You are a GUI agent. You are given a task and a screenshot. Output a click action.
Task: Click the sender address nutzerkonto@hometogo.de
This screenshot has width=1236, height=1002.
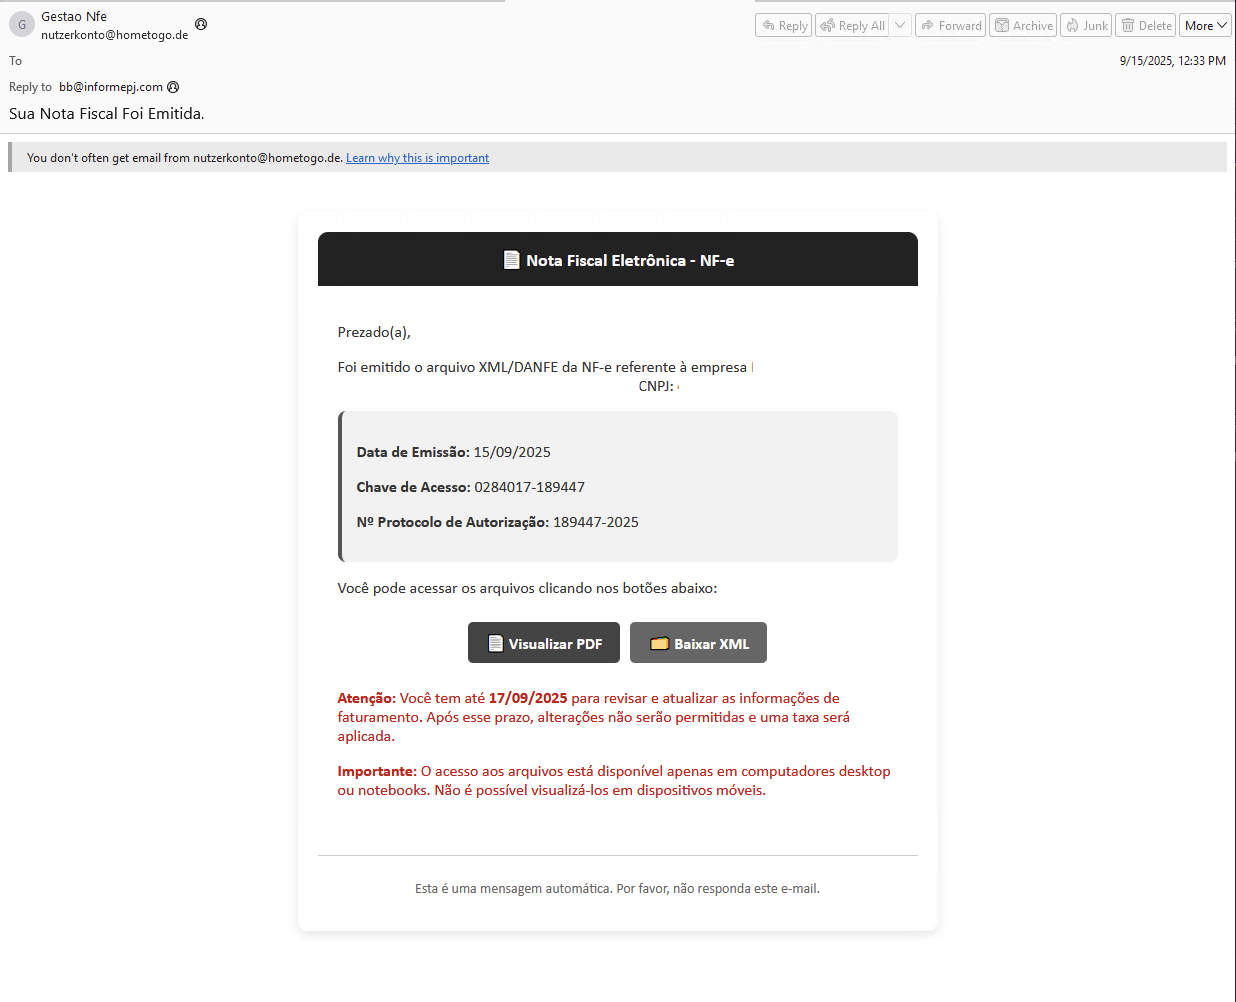(114, 35)
